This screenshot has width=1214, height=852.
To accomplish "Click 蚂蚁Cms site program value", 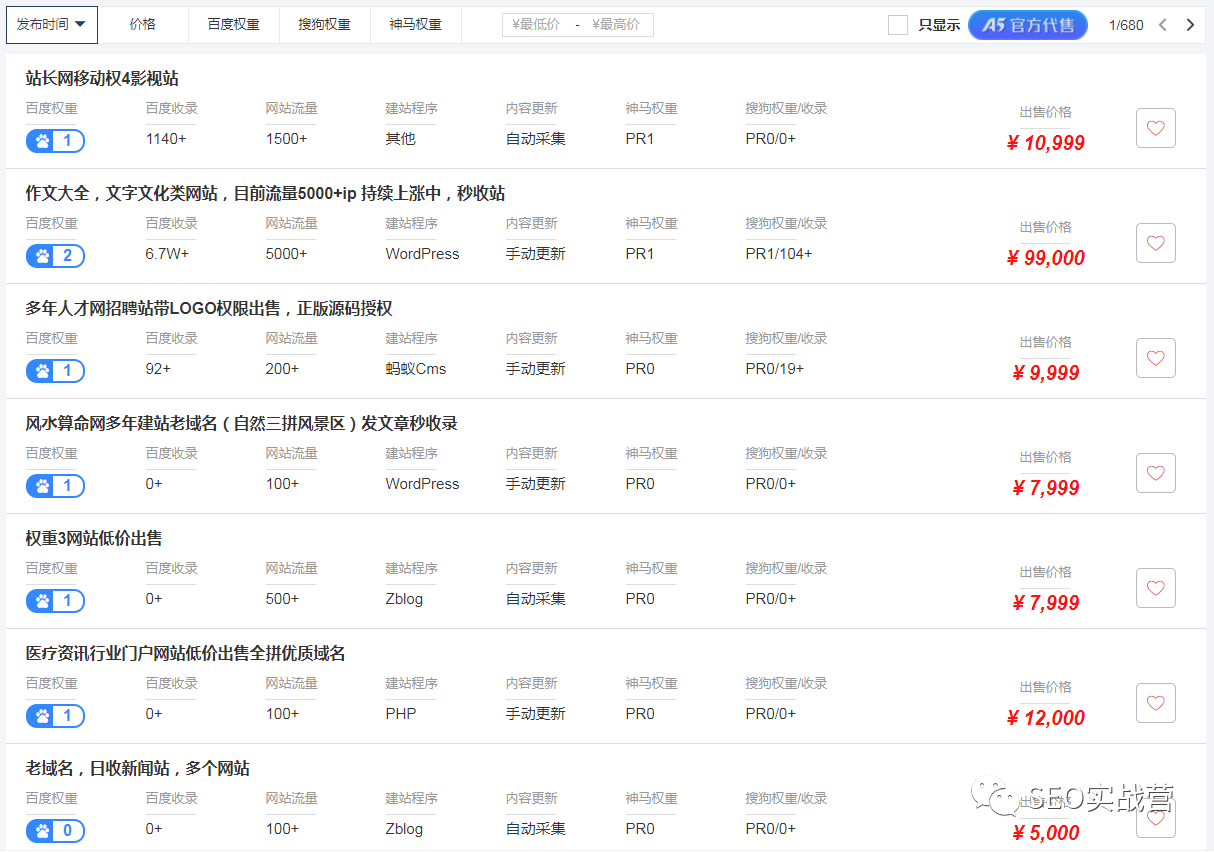I will point(416,369).
